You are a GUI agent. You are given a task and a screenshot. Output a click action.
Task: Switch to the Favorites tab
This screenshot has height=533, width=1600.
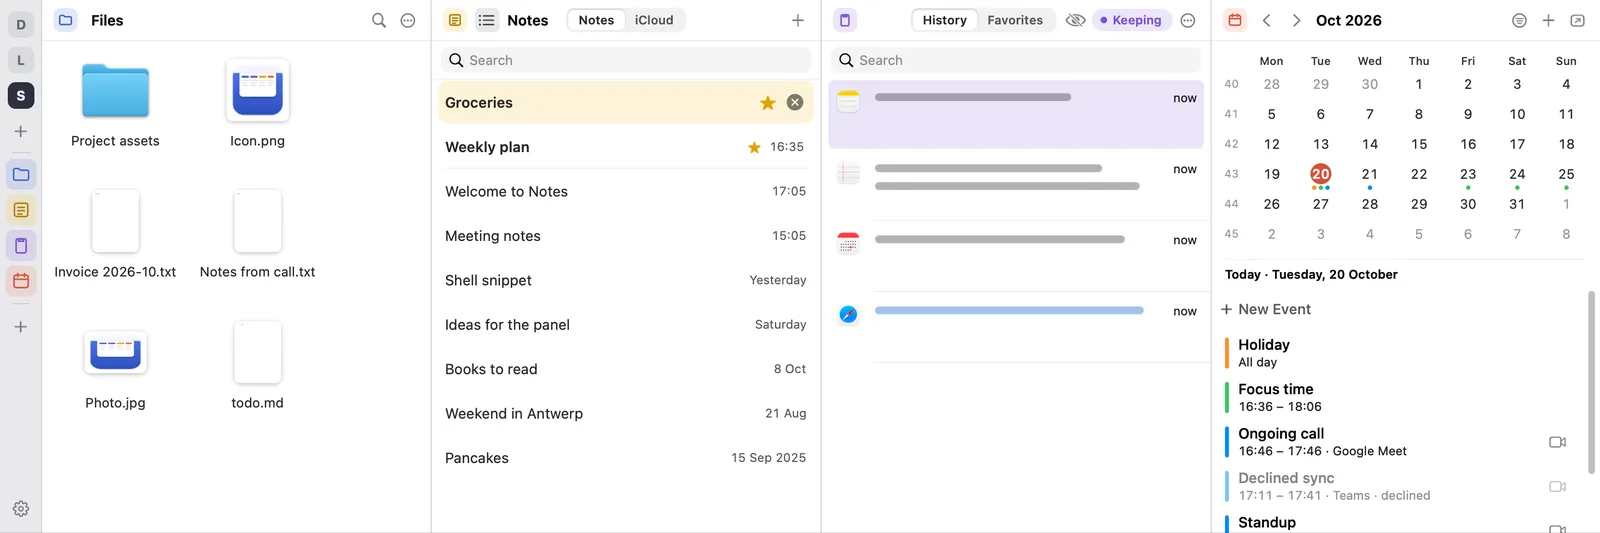[x=1015, y=20]
